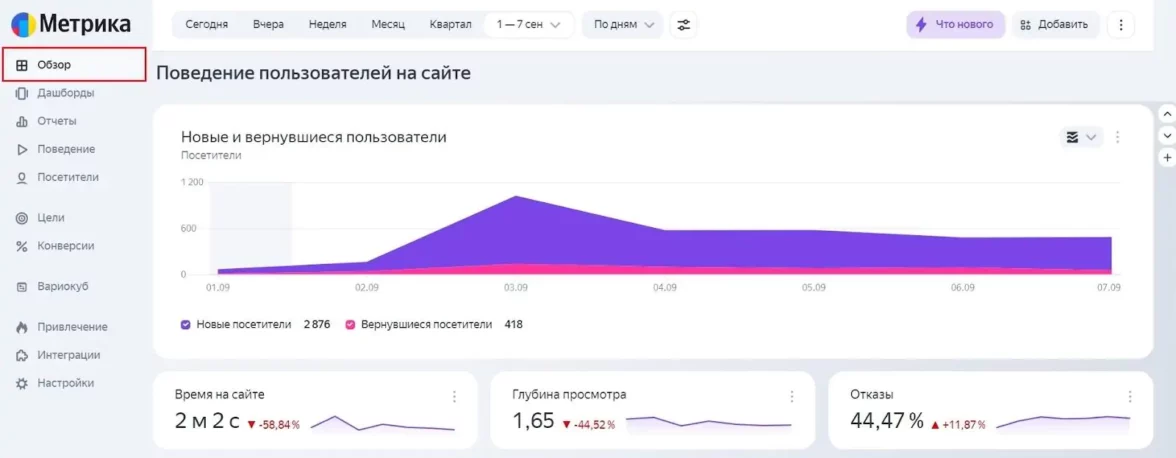The image size is (1176, 458).
Task: Click the Что нового button
Action: (956, 24)
